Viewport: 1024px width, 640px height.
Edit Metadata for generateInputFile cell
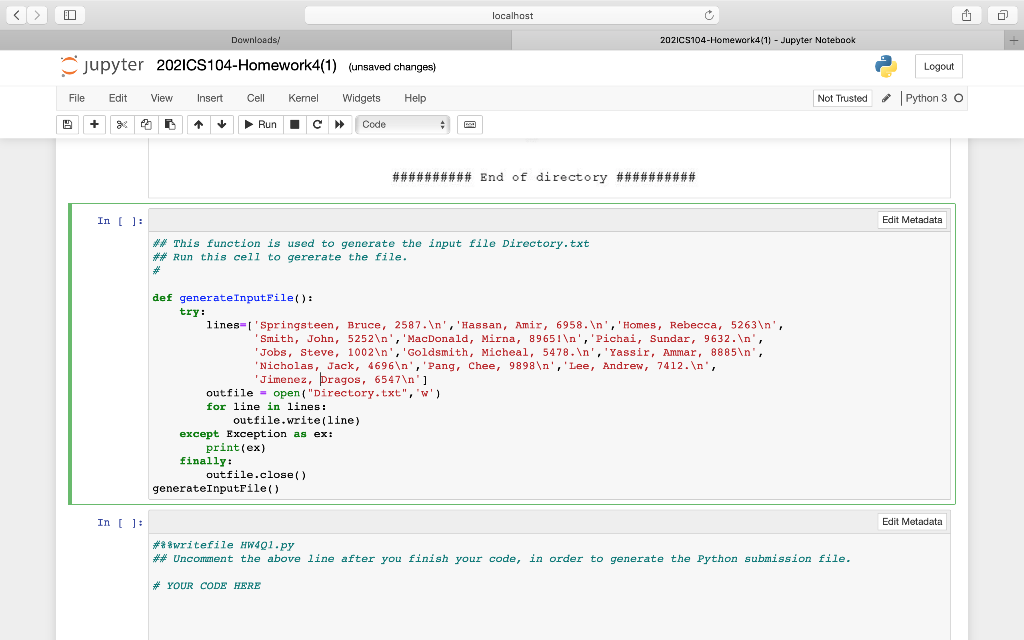(x=912, y=219)
